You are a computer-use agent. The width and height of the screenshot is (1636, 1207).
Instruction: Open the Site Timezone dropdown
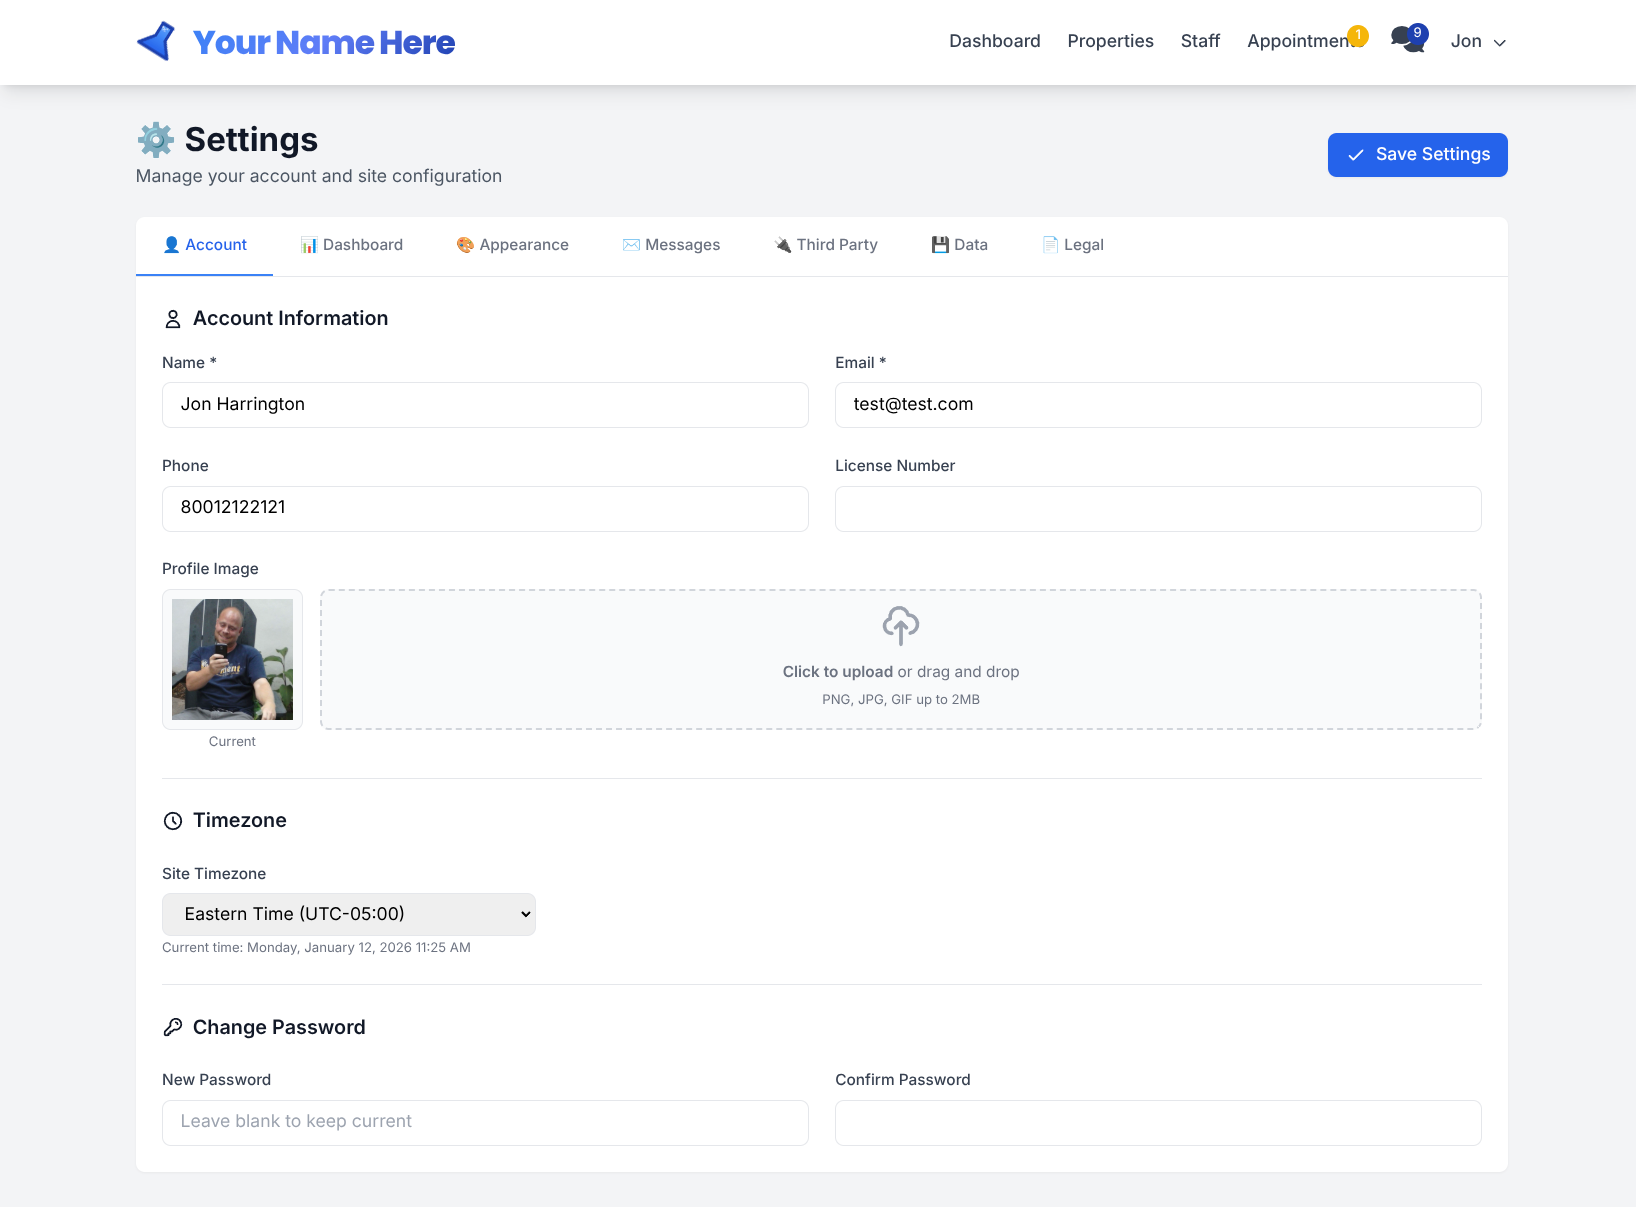tap(348, 913)
